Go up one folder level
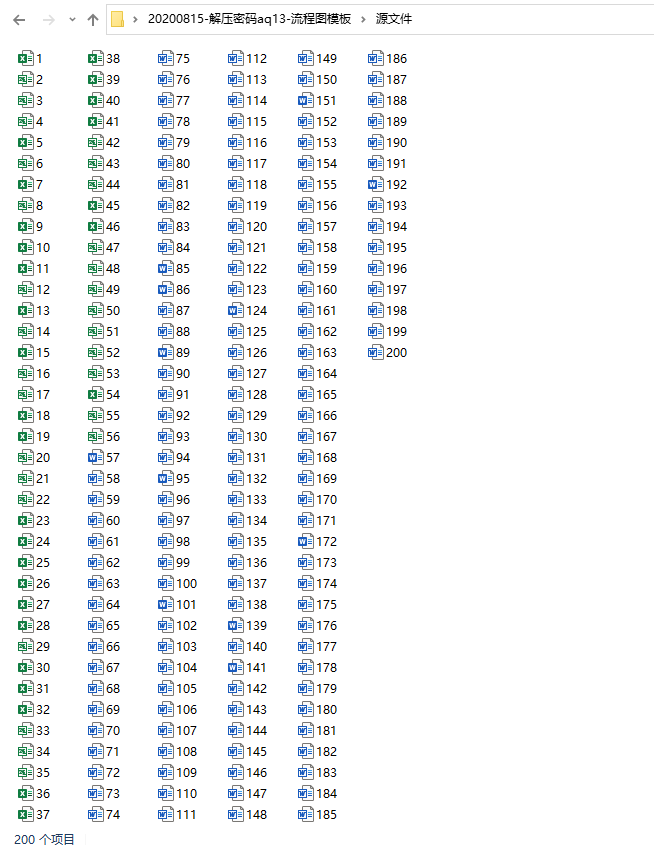The height and width of the screenshot is (849, 654). [x=93, y=20]
